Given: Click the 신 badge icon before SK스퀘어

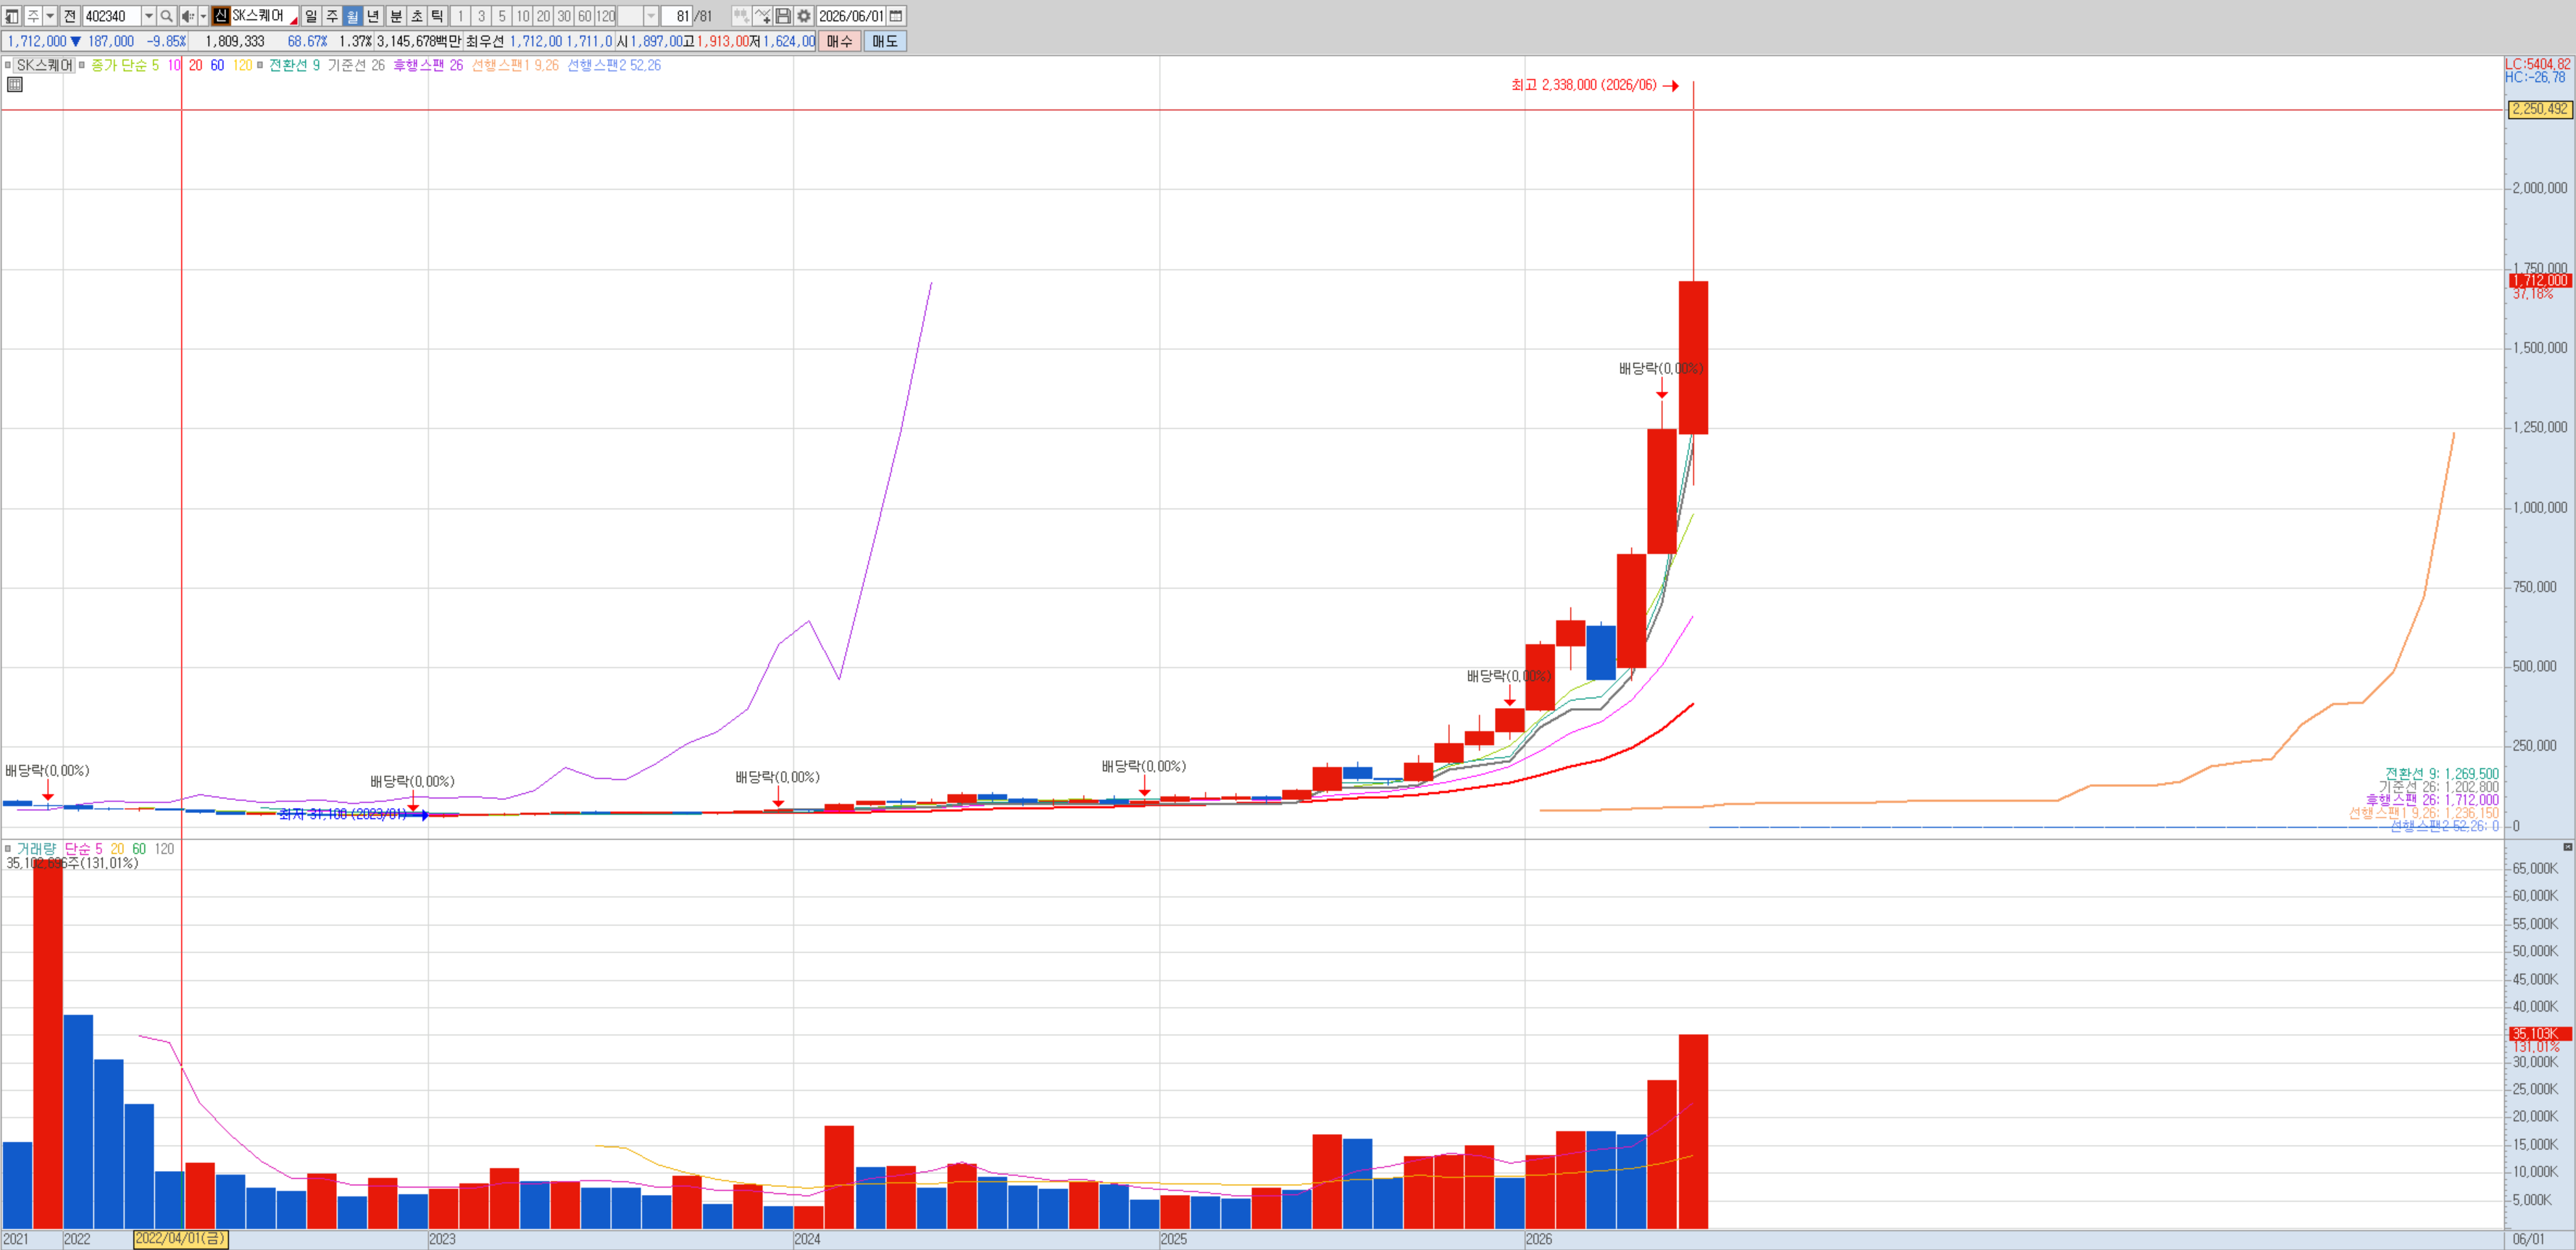Looking at the screenshot, I should click(x=221, y=16).
